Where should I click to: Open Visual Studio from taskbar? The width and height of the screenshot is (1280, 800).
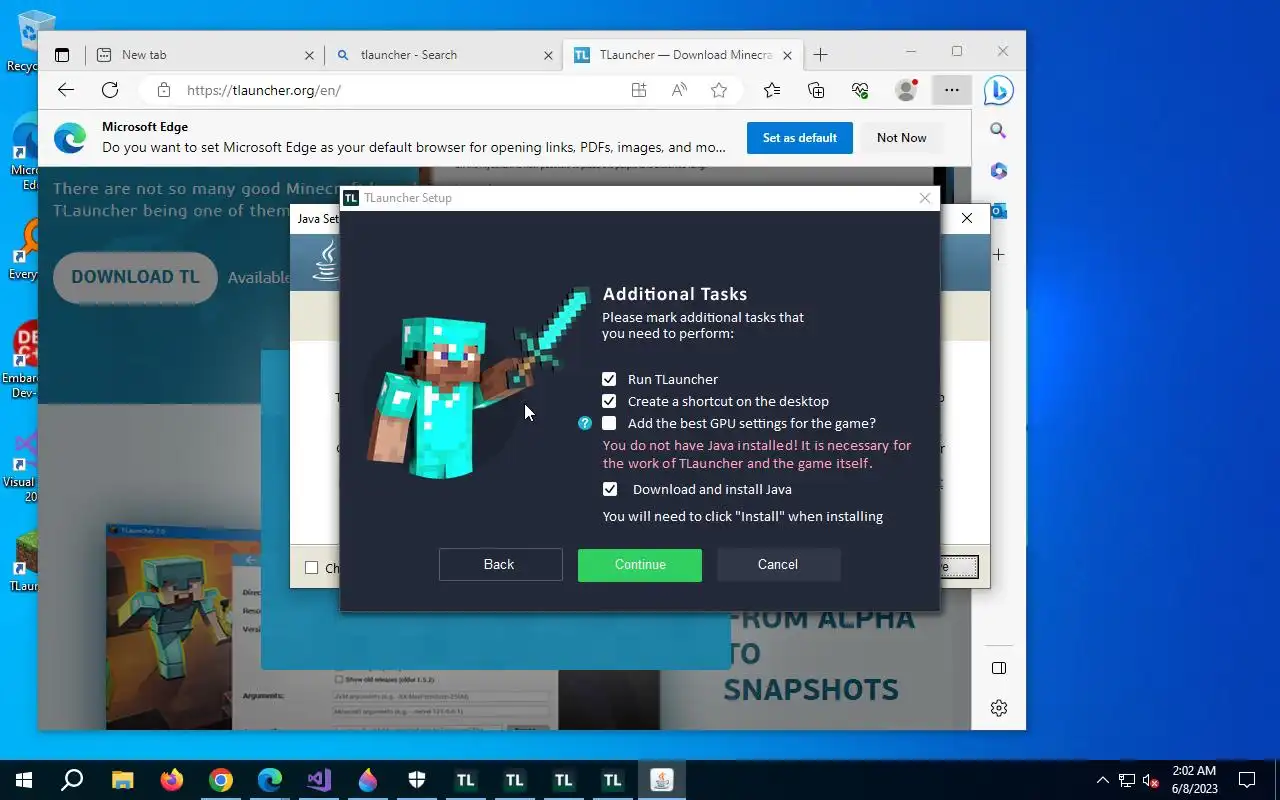tap(319, 780)
